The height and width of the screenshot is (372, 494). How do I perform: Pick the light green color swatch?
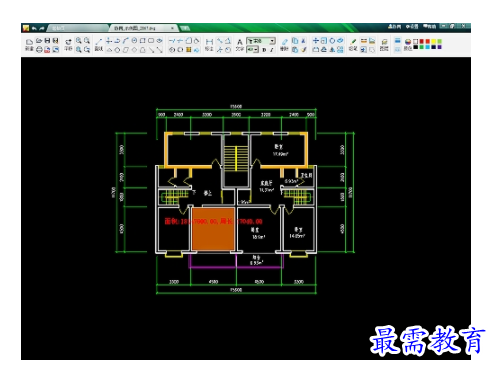pyautogui.click(x=440, y=41)
